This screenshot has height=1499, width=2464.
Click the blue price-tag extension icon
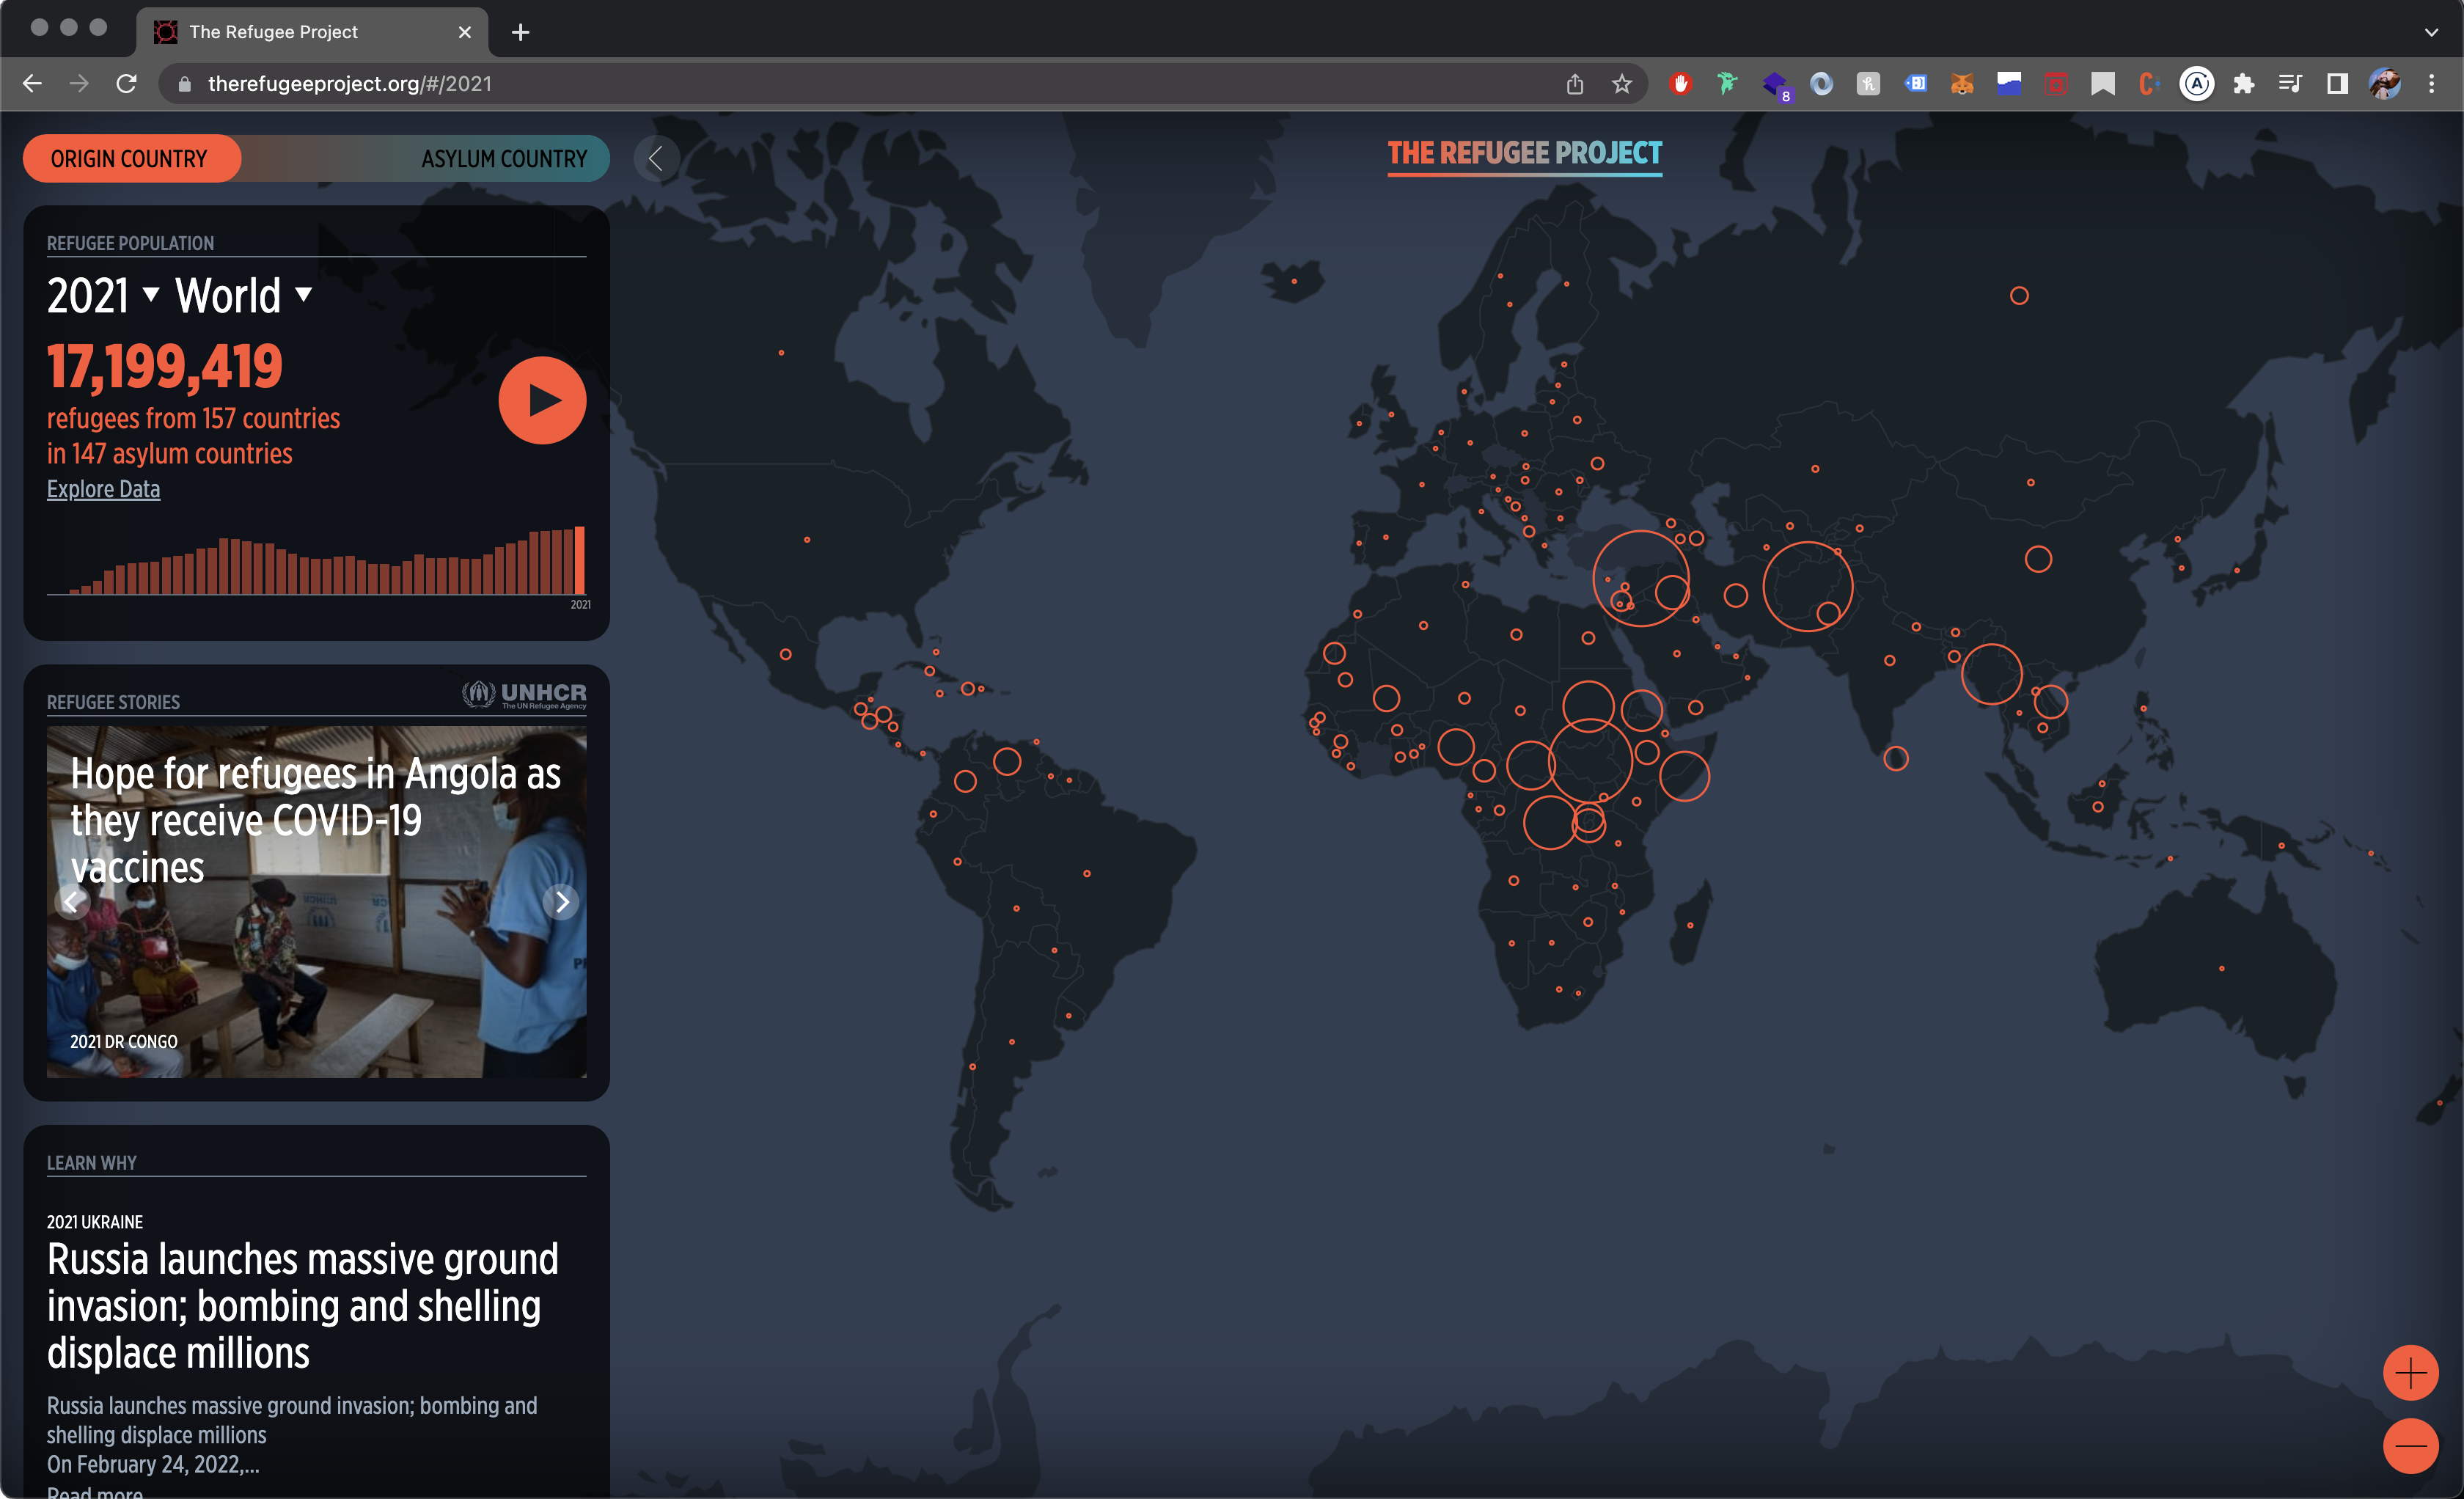pyautogui.click(x=1915, y=84)
